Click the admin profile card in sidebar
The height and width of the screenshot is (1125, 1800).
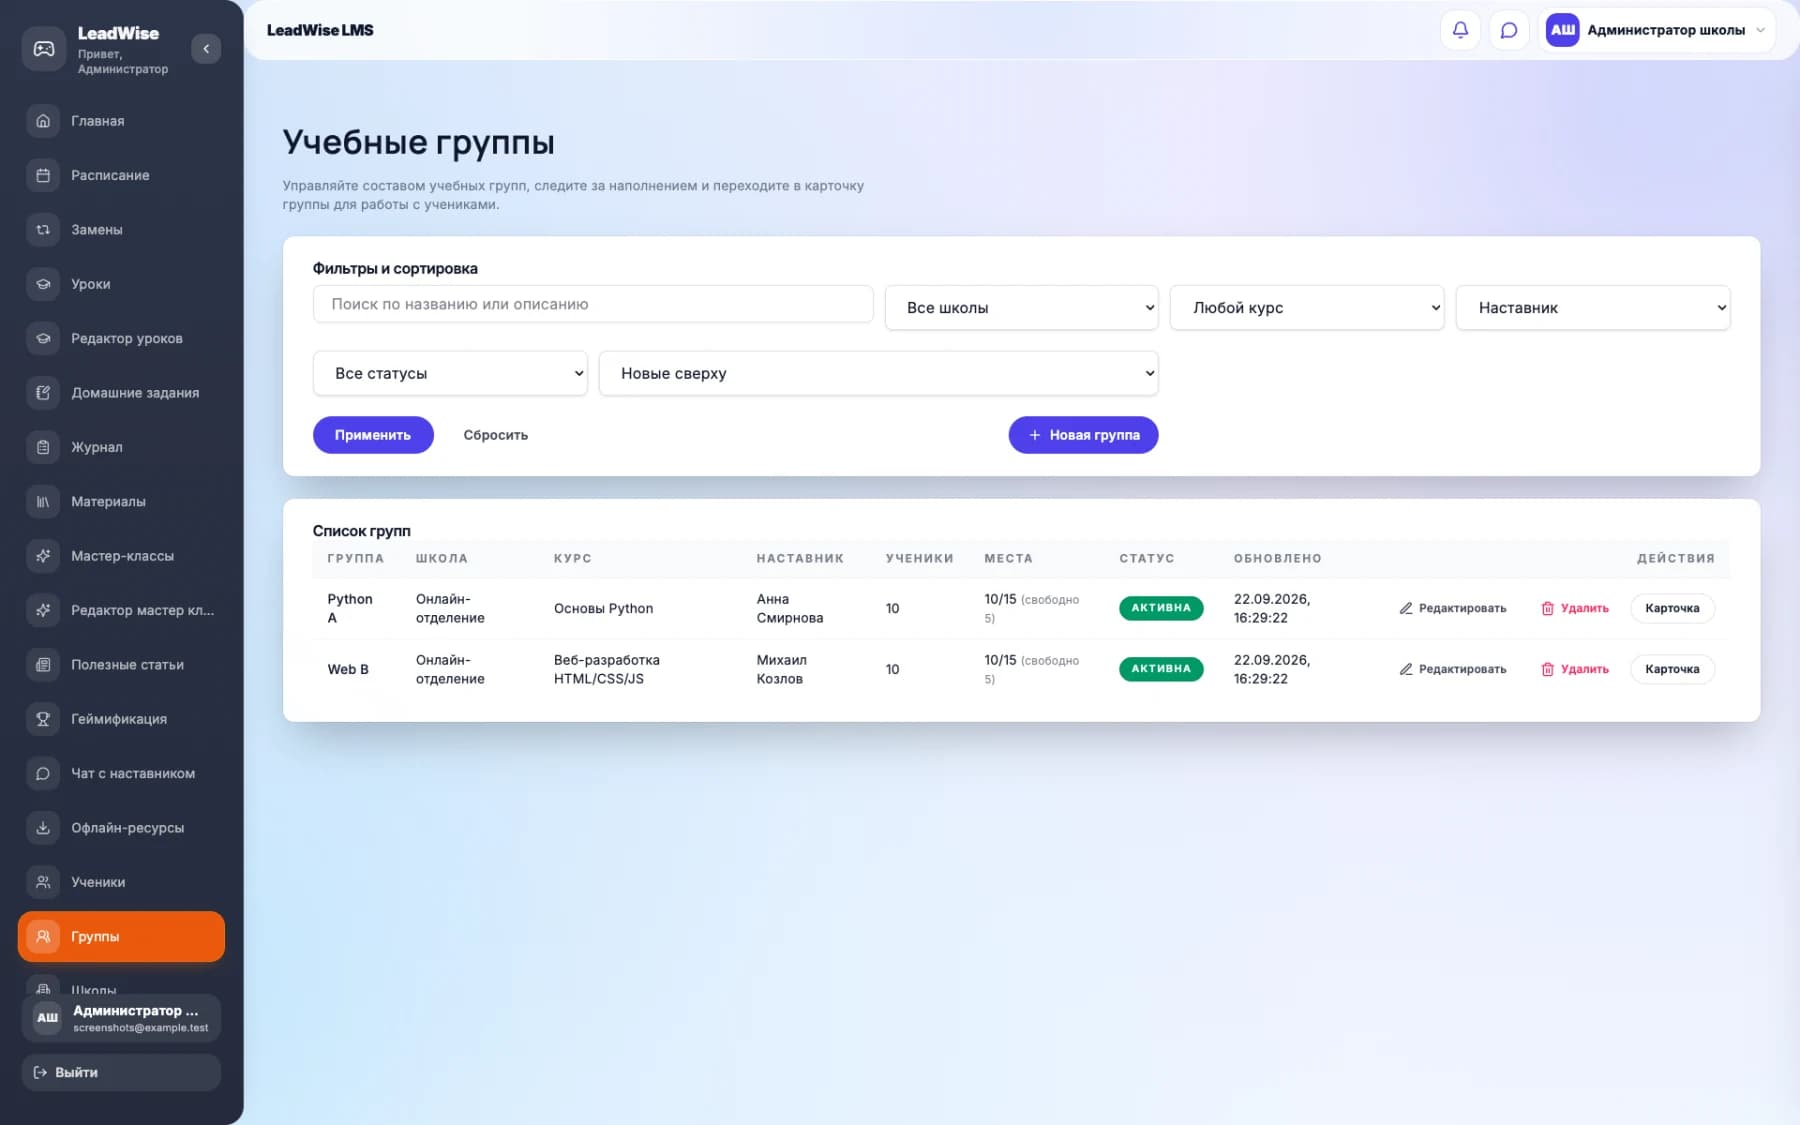coord(121,1018)
